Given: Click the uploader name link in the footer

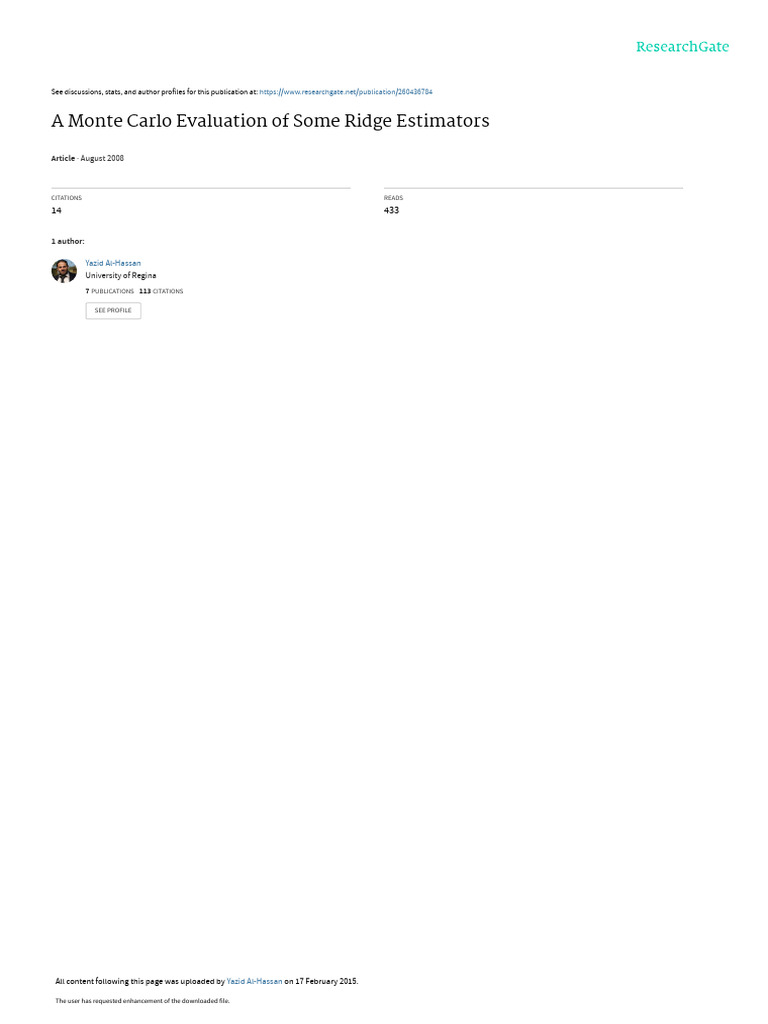Looking at the screenshot, I should (254, 981).
